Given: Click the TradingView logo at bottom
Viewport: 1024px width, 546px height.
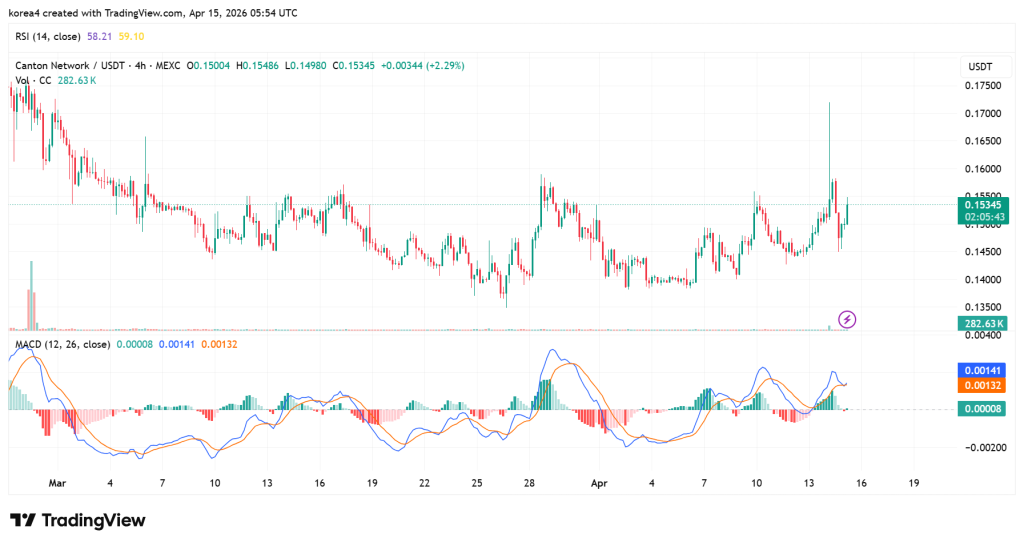Looking at the screenshot, I should 77,521.
